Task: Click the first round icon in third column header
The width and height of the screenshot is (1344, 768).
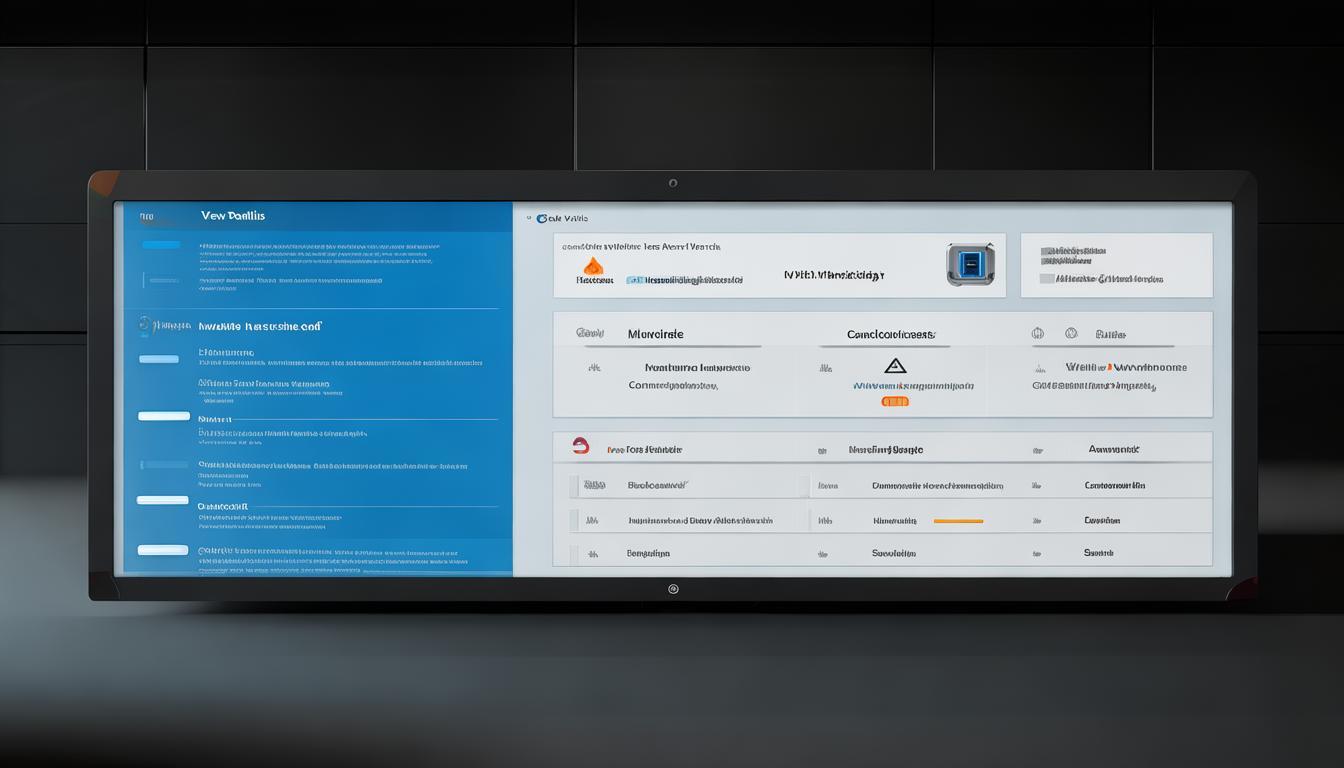Action: pos(1037,334)
